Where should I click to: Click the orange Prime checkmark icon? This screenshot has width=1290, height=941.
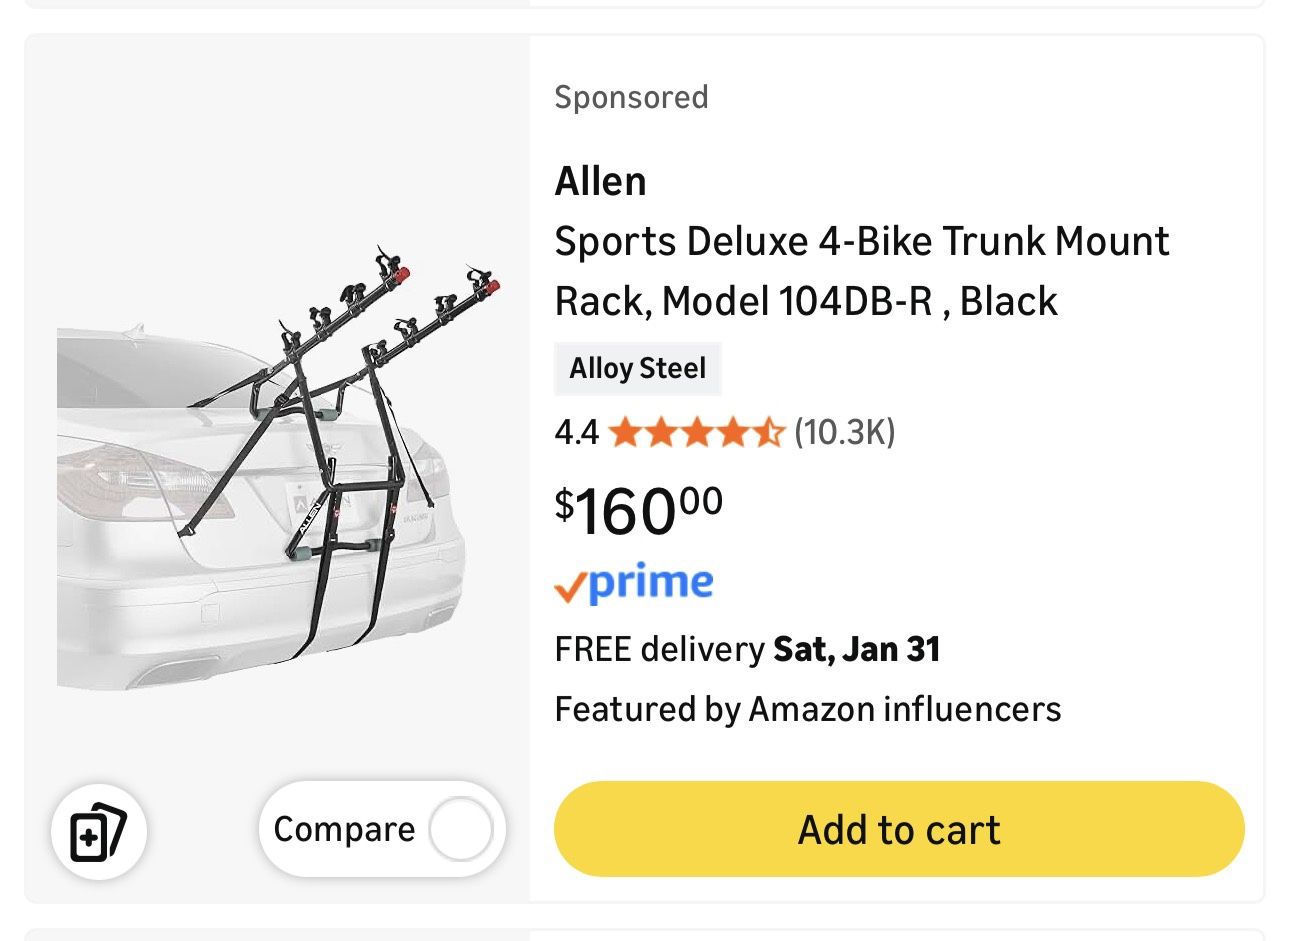pyautogui.click(x=569, y=588)
